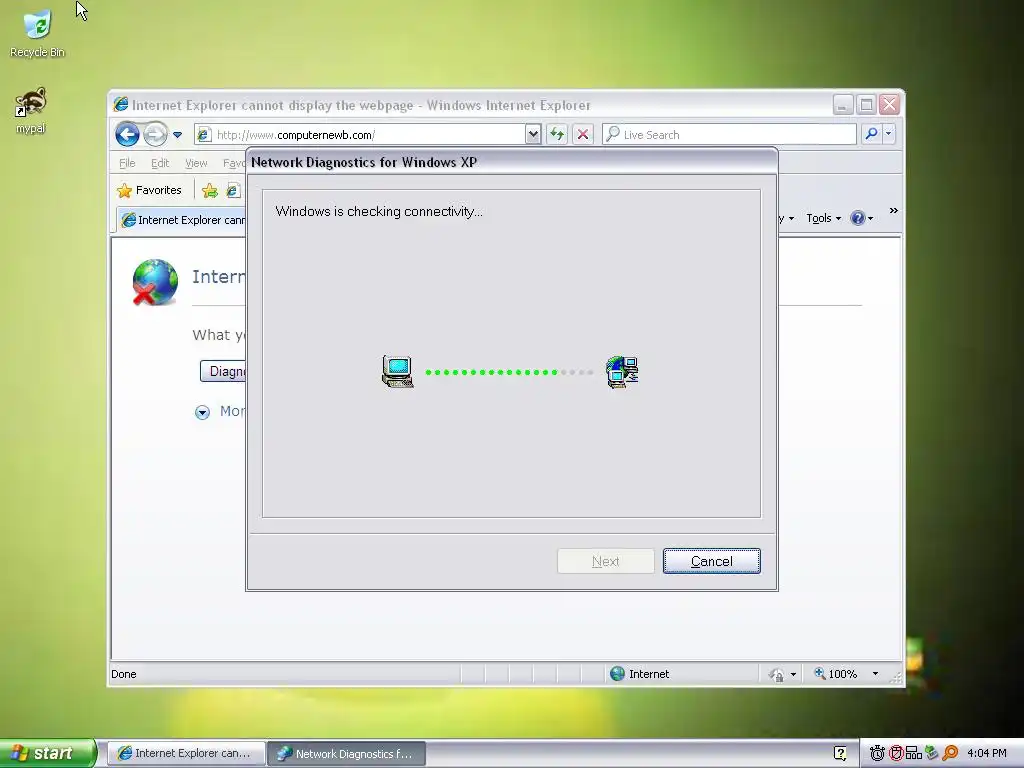Expand the Help icon dropdown arrow
1024x768 pixels.
pos(871,219)
